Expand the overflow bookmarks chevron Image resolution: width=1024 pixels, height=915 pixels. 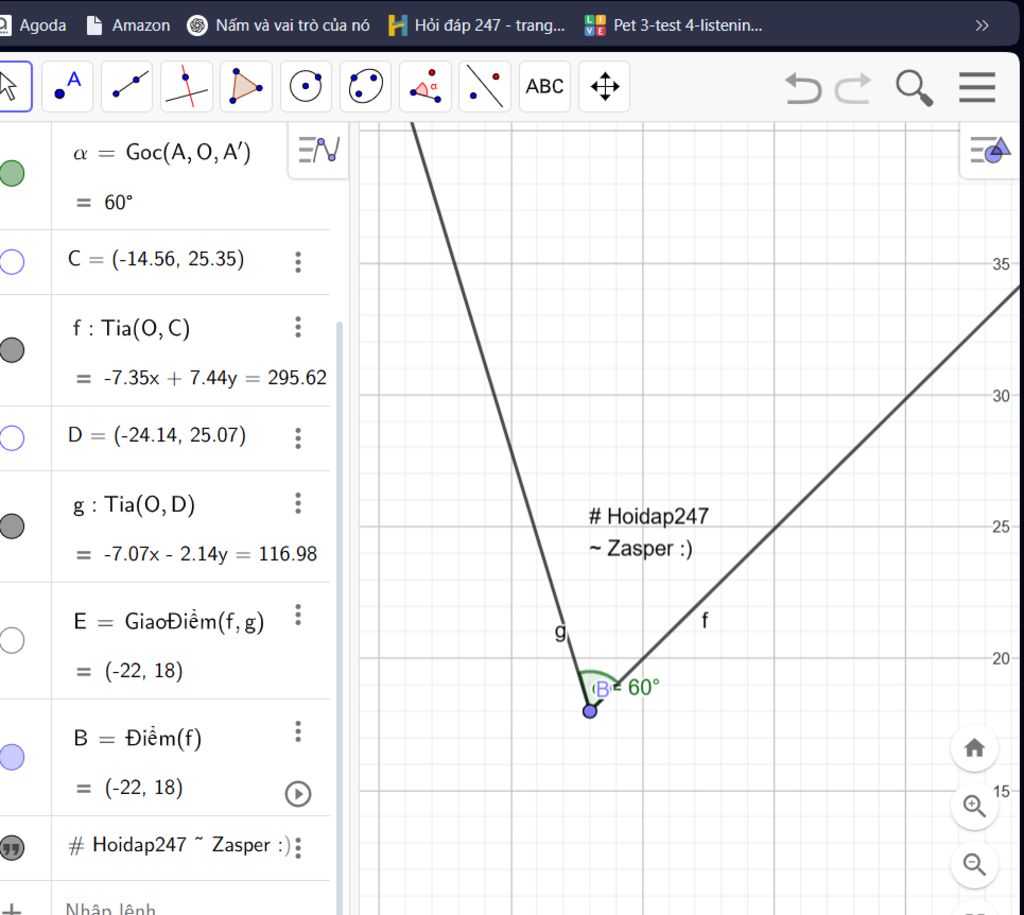(982, 25)
